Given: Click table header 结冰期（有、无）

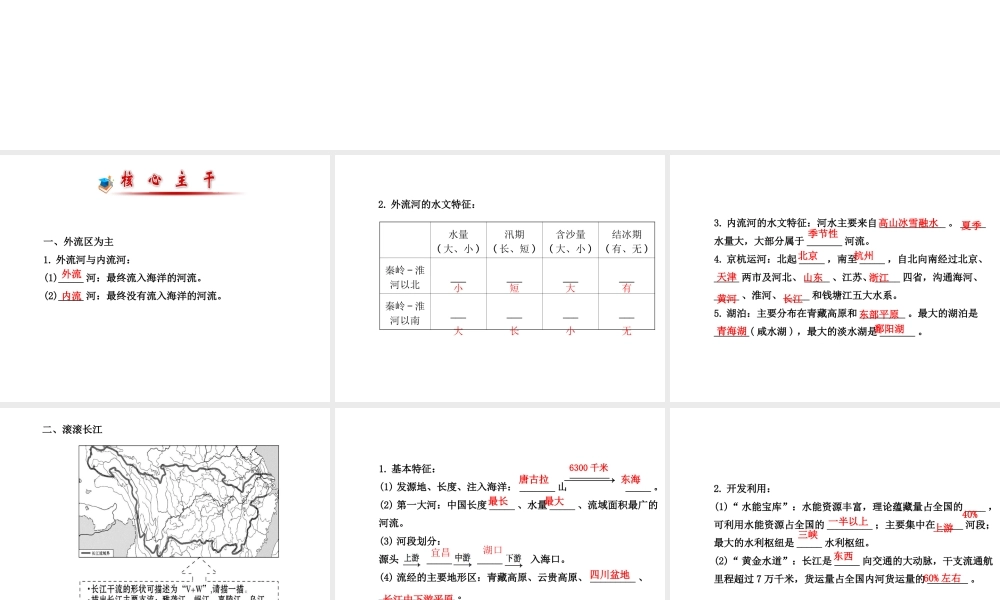Looking at the screenshot, I should click(626, 241).
